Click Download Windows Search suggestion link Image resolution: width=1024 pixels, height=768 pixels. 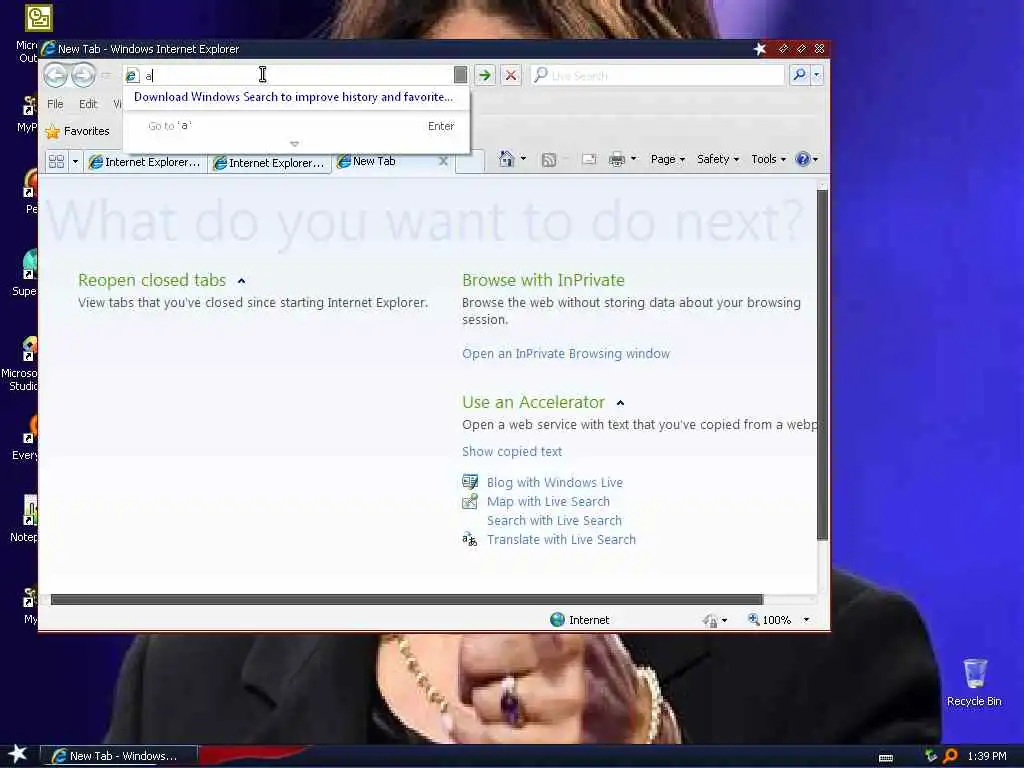click(x=293, y=97)
